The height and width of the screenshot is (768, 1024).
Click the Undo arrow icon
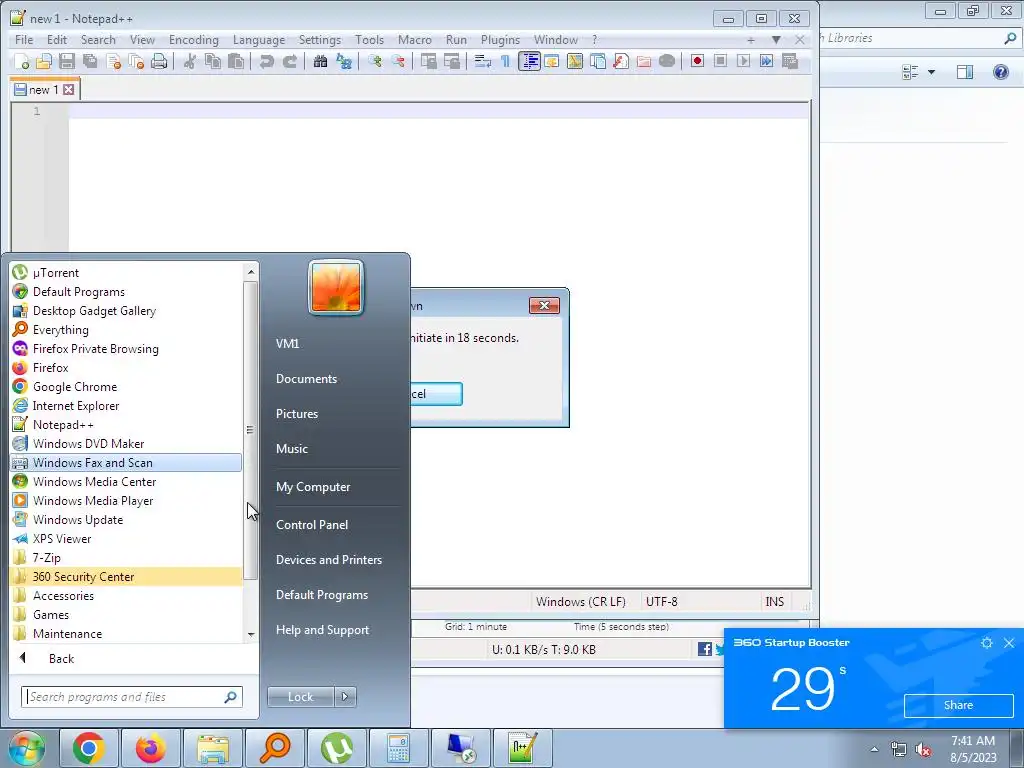coord(266,61)
